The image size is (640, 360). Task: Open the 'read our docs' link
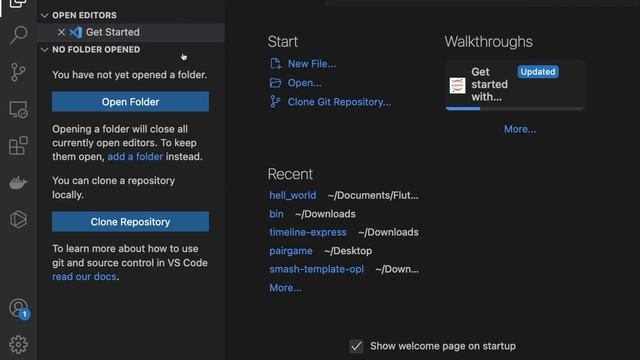pyautogui.click(x=84, y=277)
